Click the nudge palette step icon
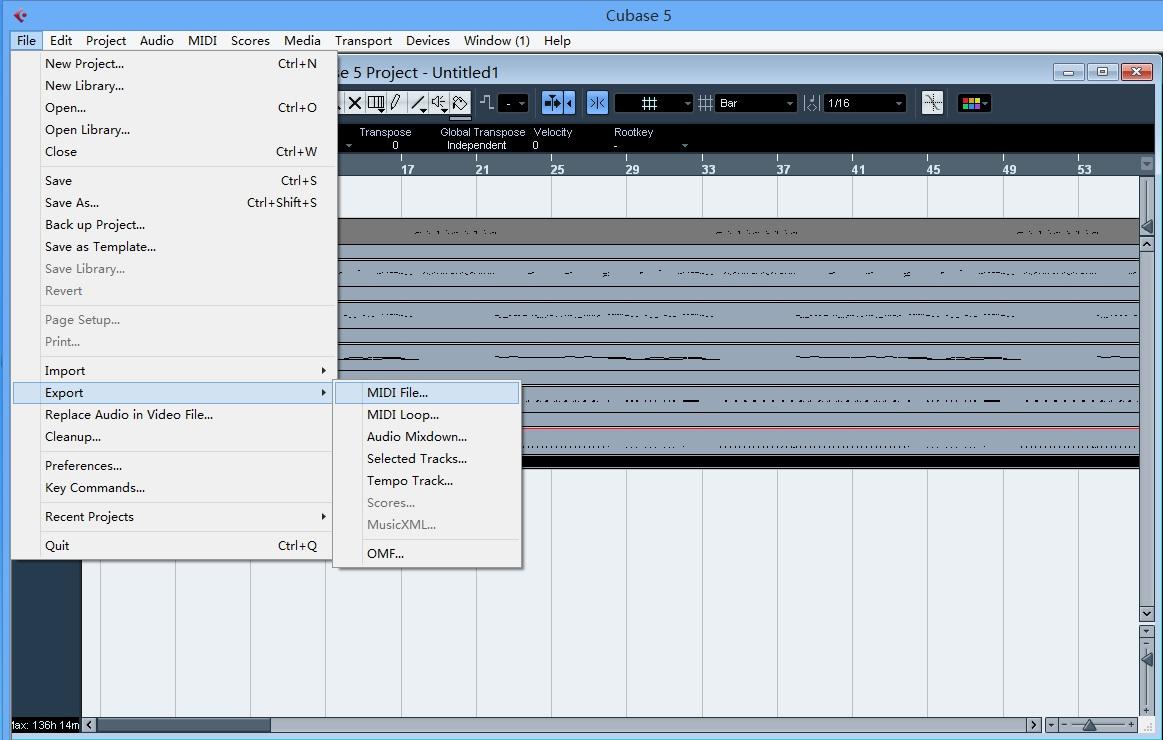Screen dimensions: 1163x740 tap(487, 101)
